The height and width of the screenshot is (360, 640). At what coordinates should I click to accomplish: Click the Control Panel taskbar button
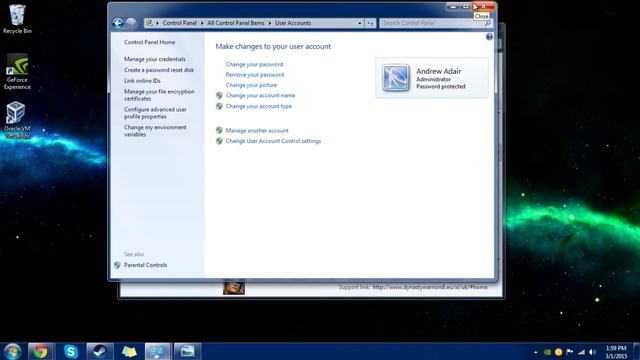(x=158, y=351)
